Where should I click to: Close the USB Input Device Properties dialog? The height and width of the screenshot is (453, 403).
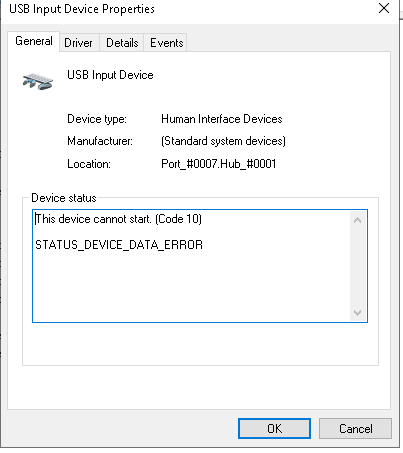[x=384, y=8]
